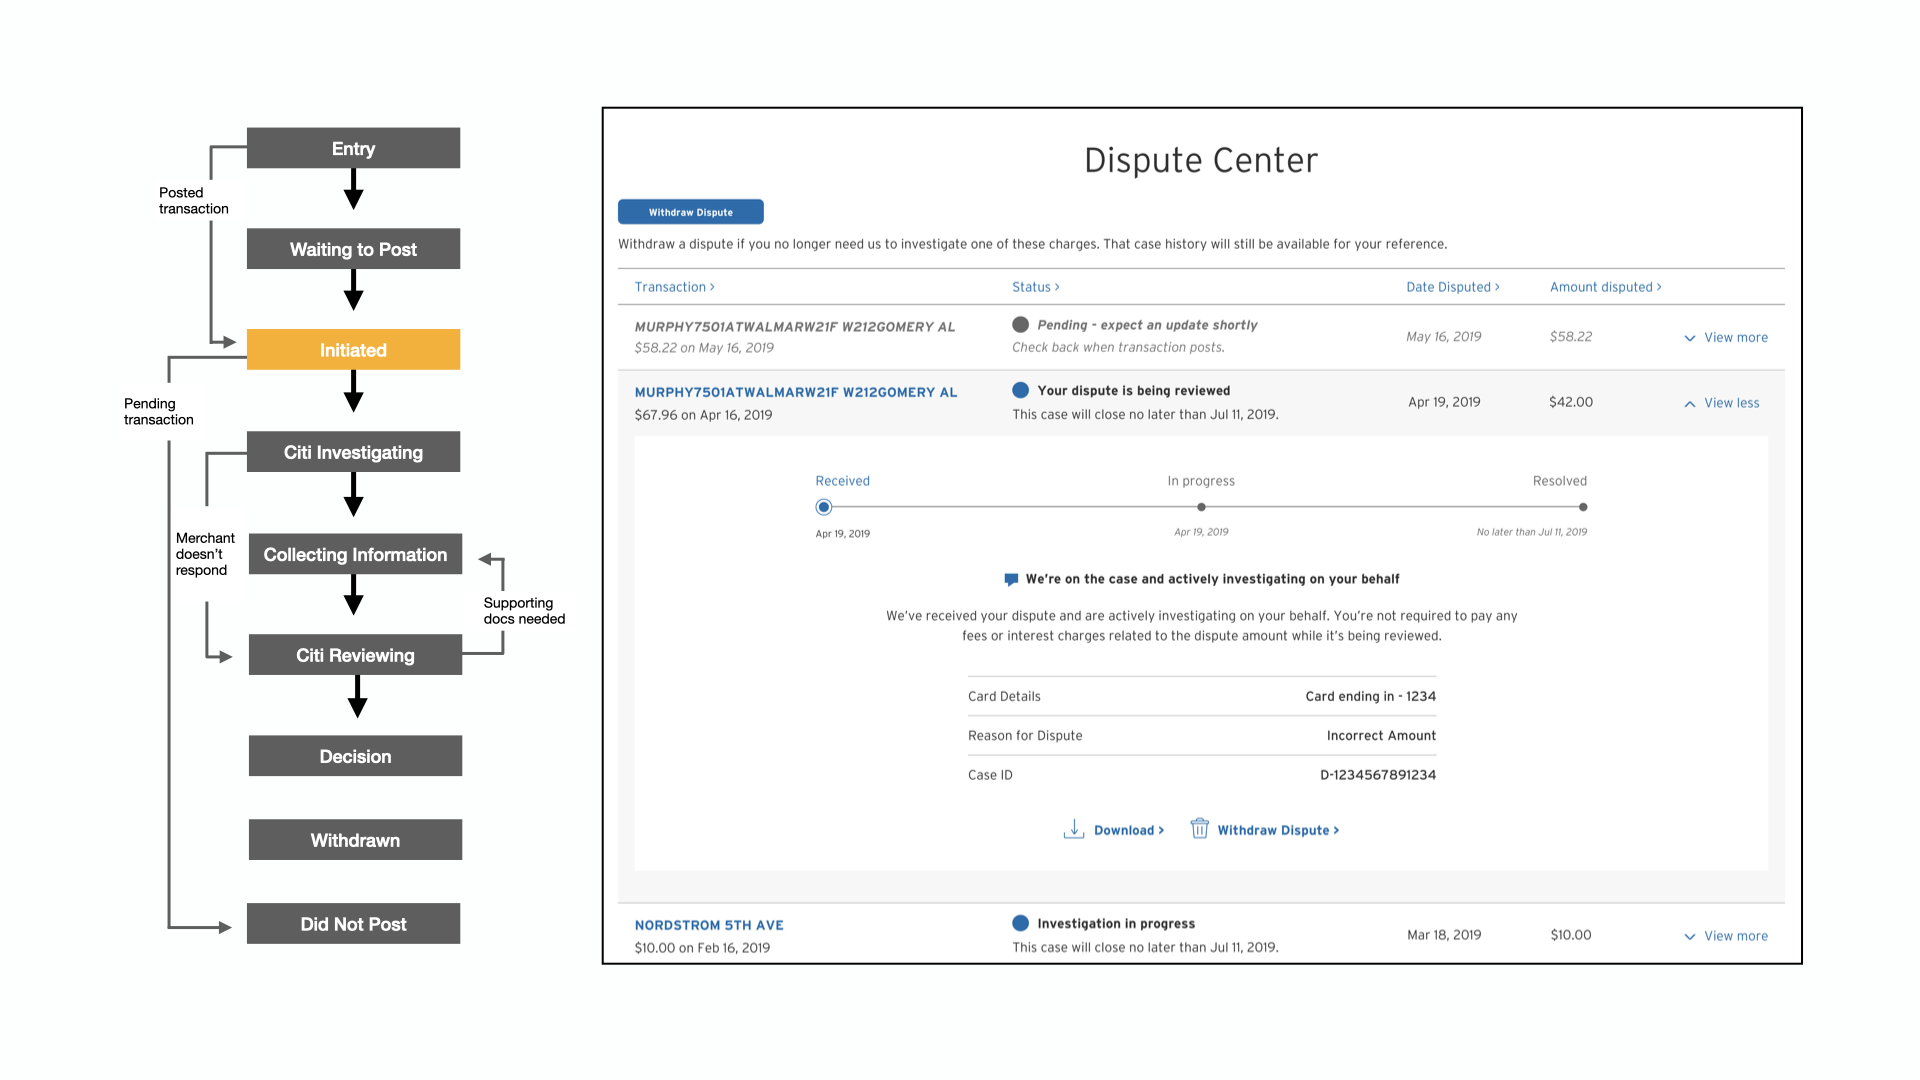Click the download arrow icon
This screenshot has height=1080, width=1920.
tap(1073, 829)
